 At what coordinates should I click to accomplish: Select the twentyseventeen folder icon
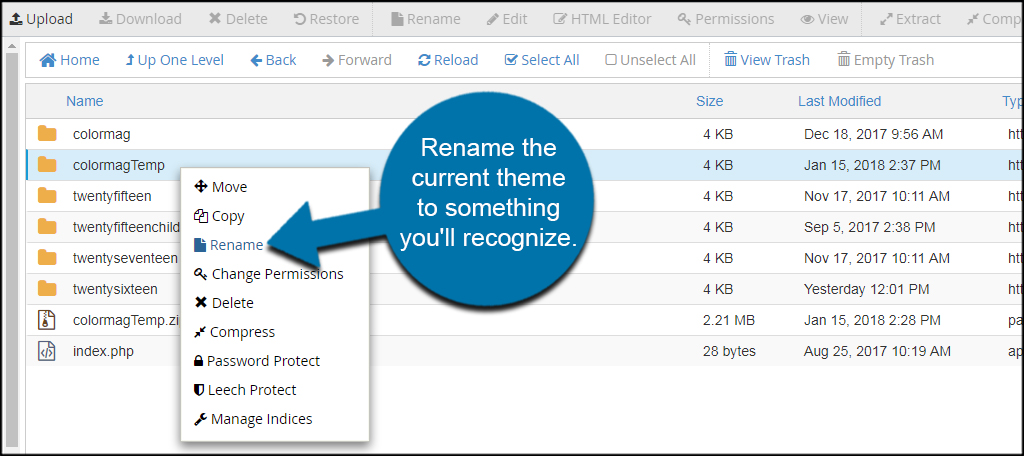point(47,257)
